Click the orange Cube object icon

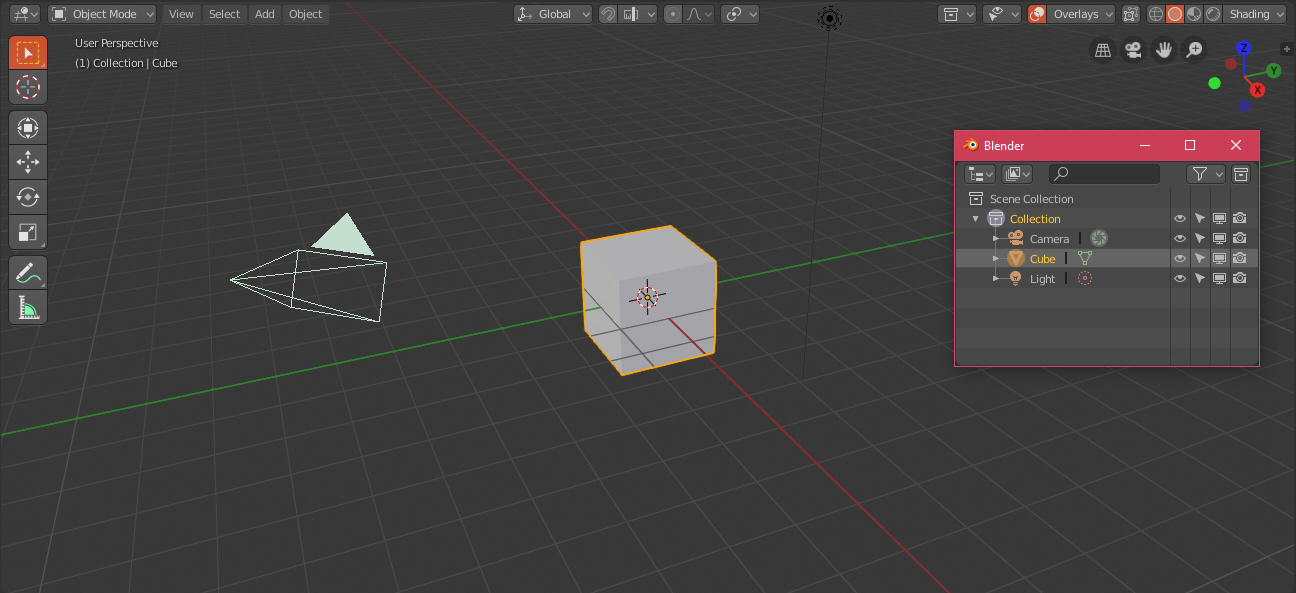[1016, 258]
